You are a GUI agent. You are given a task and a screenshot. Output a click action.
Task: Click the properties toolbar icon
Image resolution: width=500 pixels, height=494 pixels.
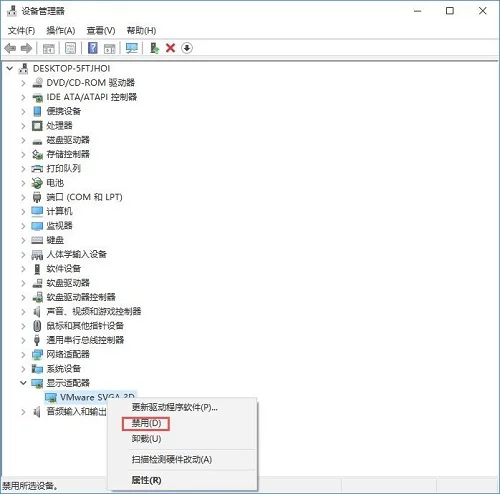click(x=70, y=48)
